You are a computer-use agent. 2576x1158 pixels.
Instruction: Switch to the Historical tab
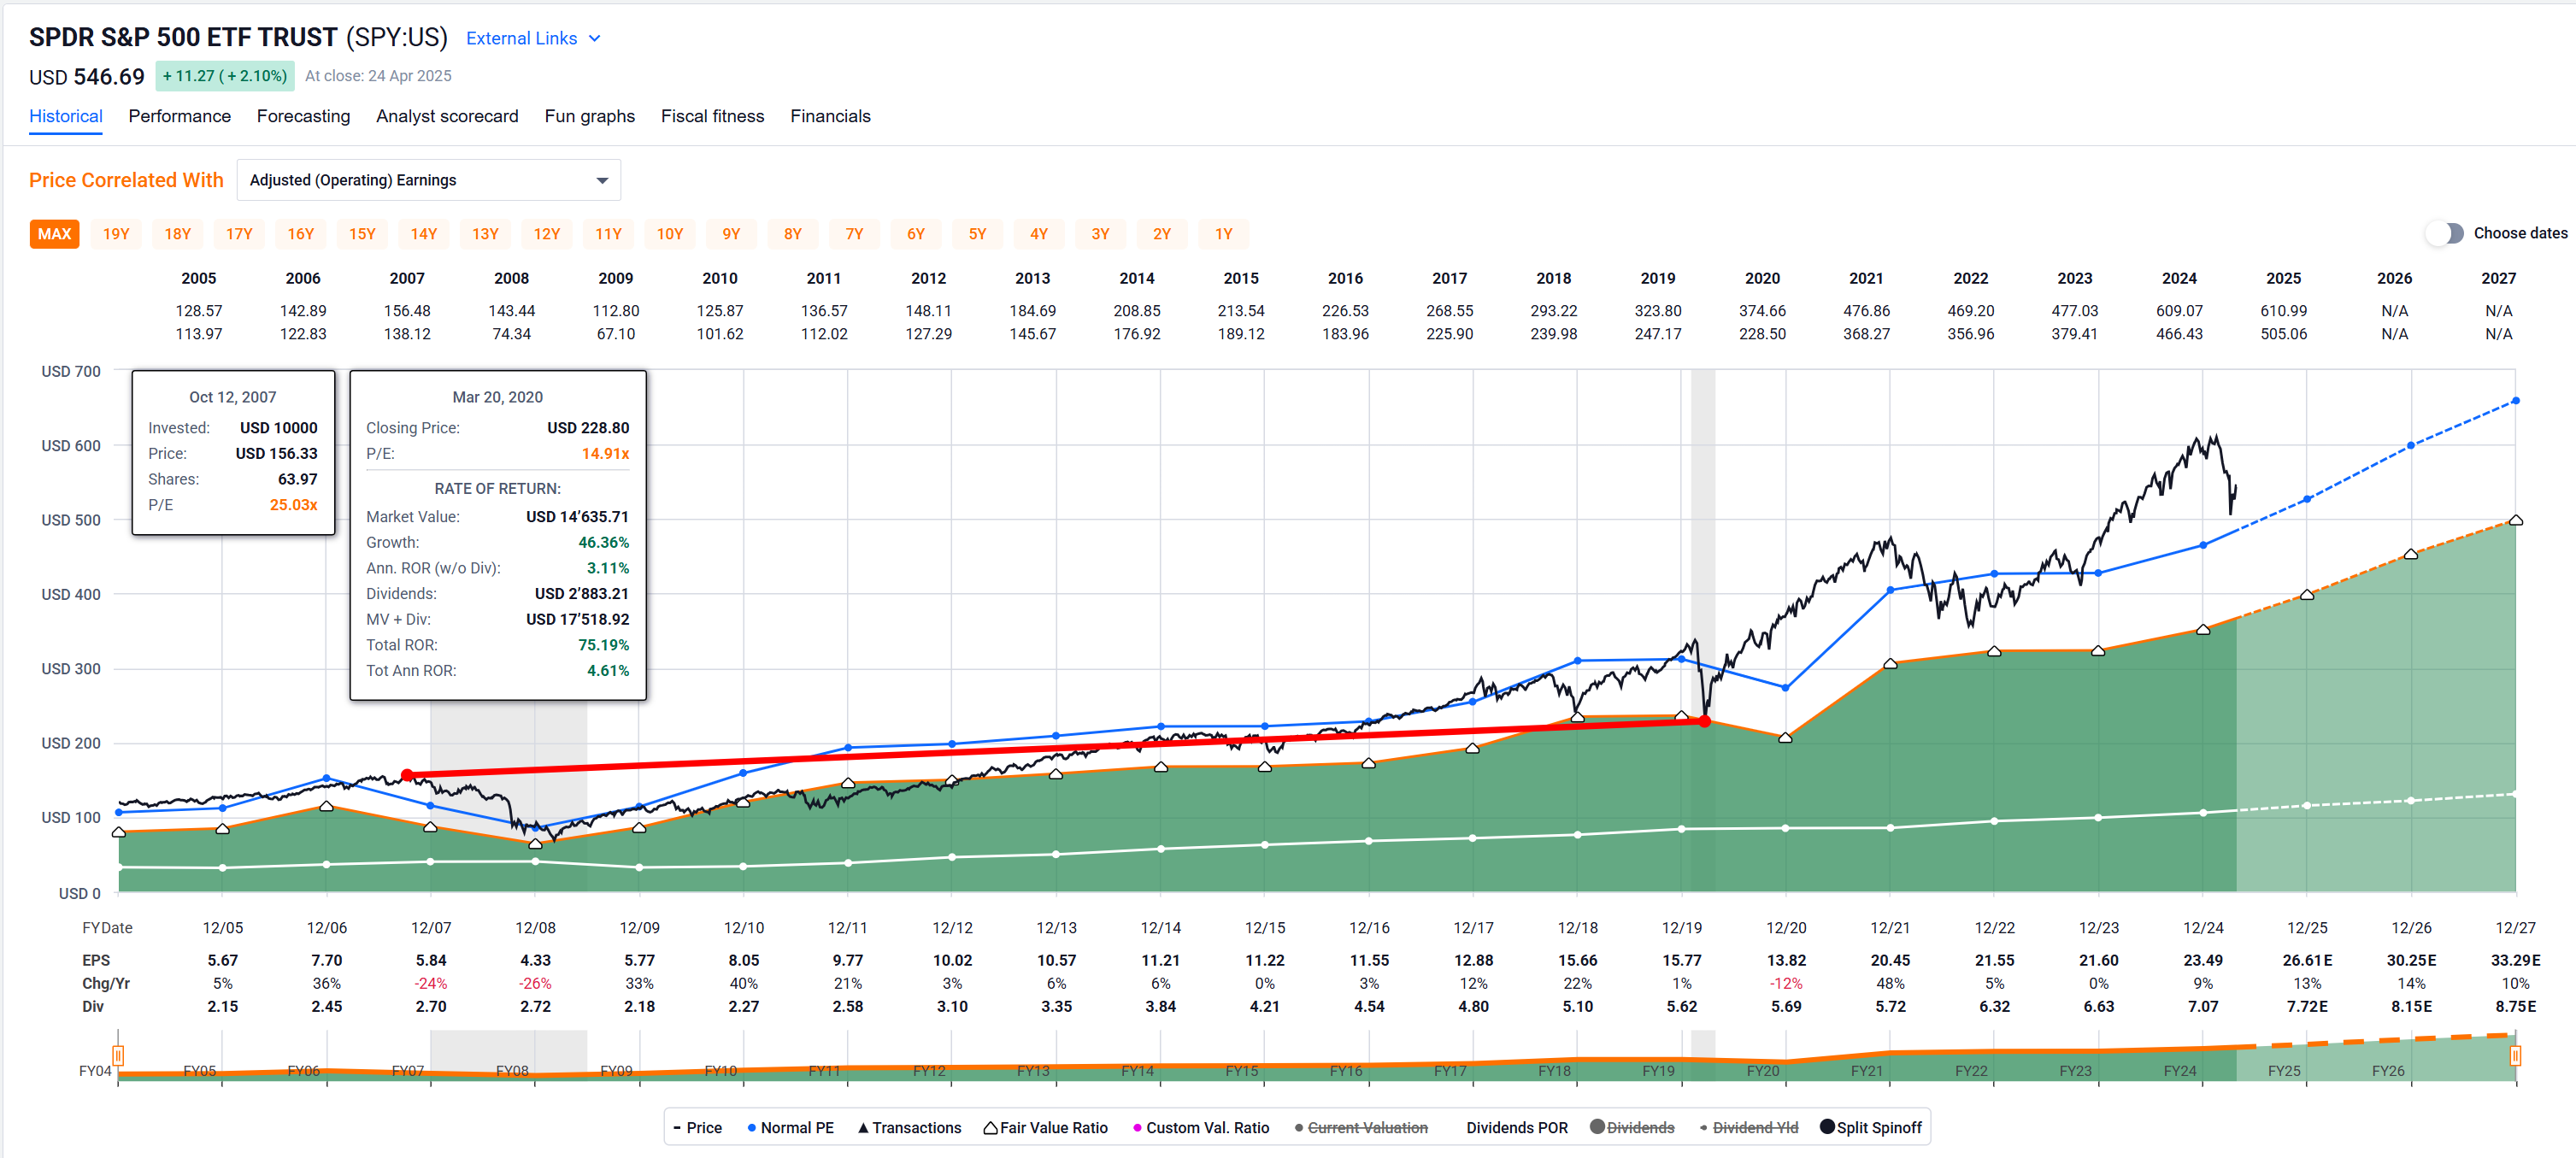click(66, 116)
